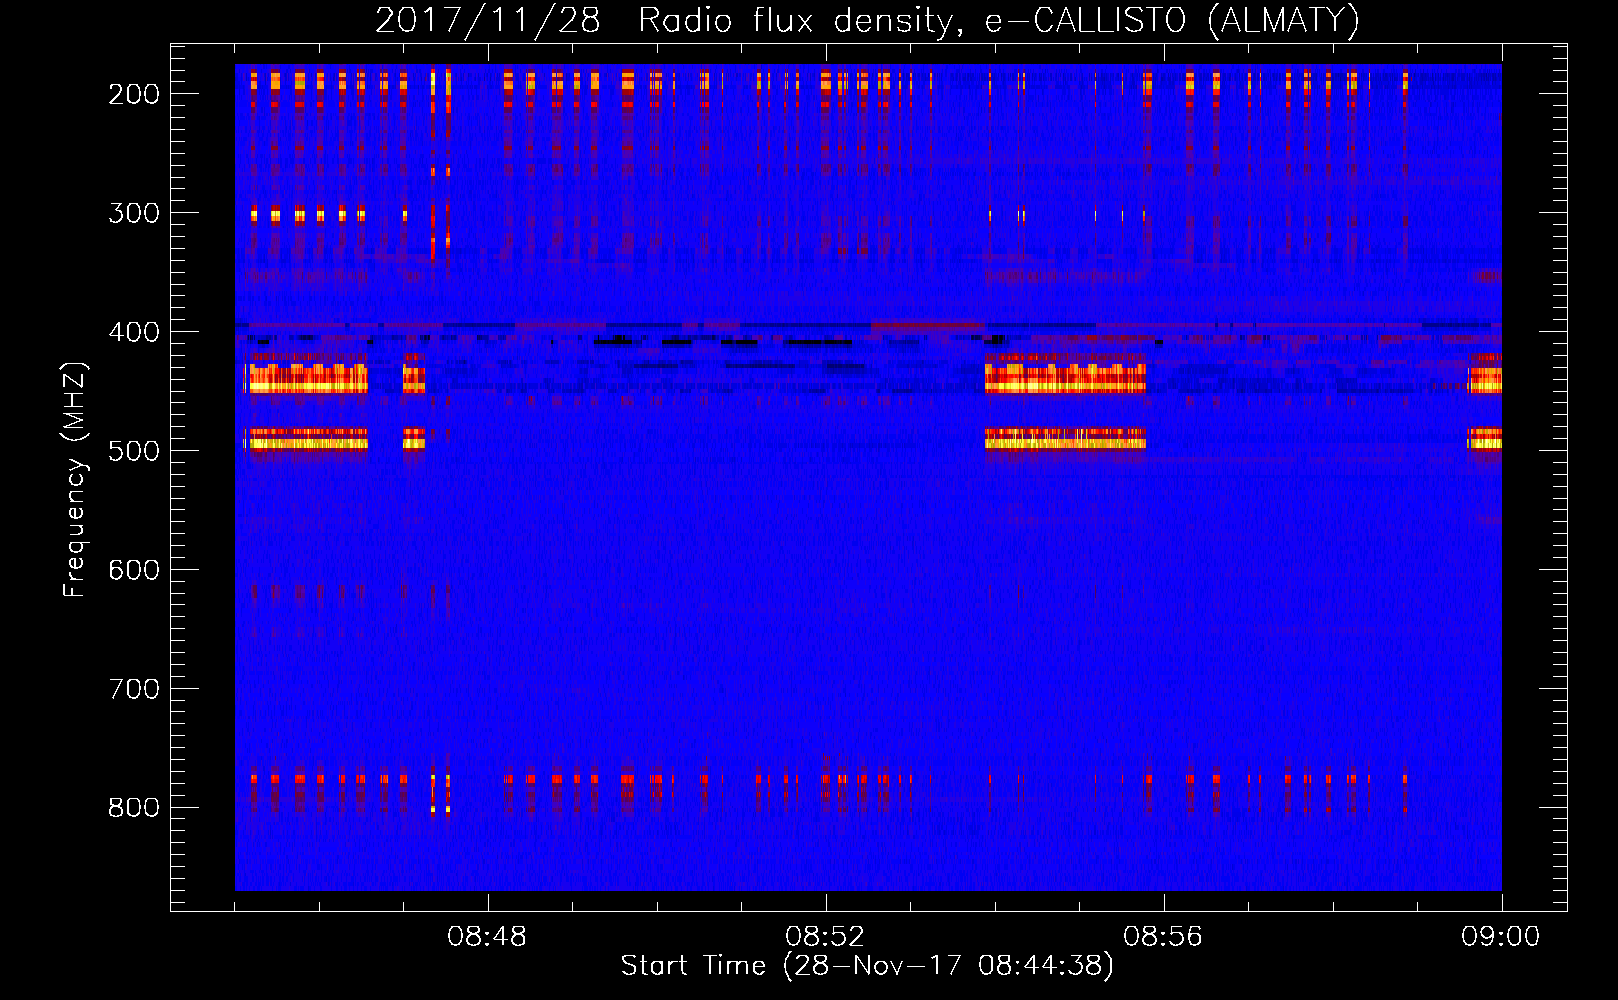This screenshot has width=1618, height=1000.
Task: Click the 08:48 time tick label
Action: [487, 937]
